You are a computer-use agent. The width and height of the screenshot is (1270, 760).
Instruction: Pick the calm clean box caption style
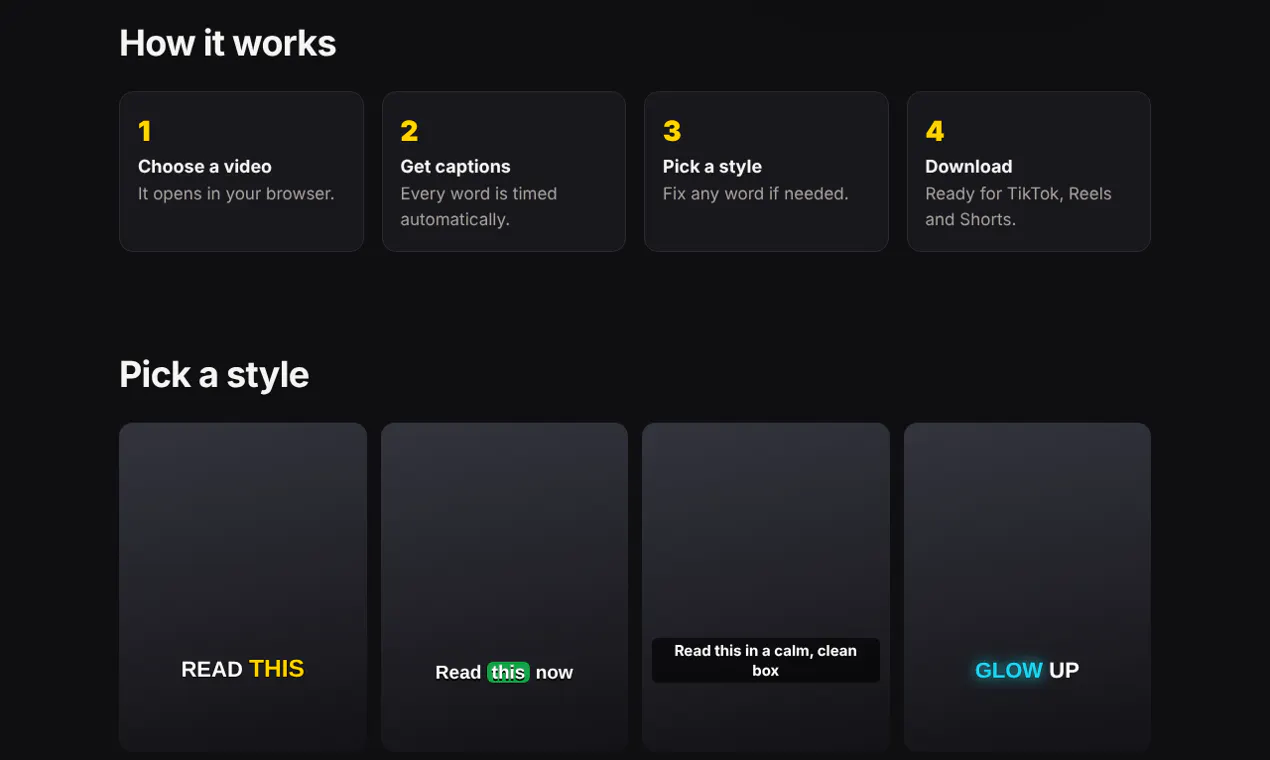point(766,587)
